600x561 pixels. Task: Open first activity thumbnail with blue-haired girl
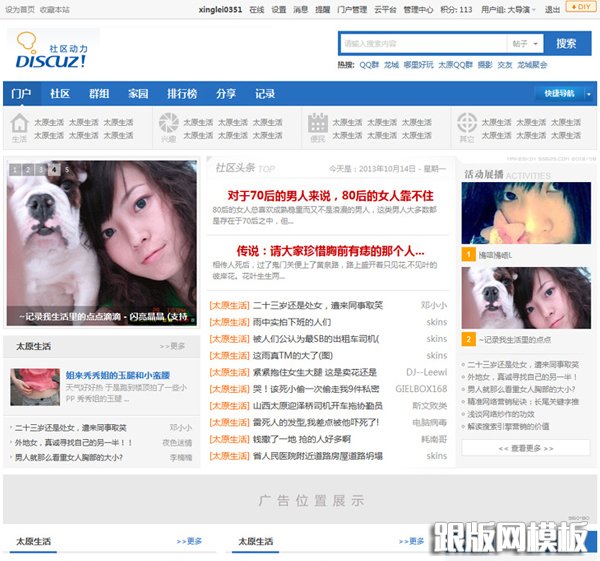coord(526,213)
